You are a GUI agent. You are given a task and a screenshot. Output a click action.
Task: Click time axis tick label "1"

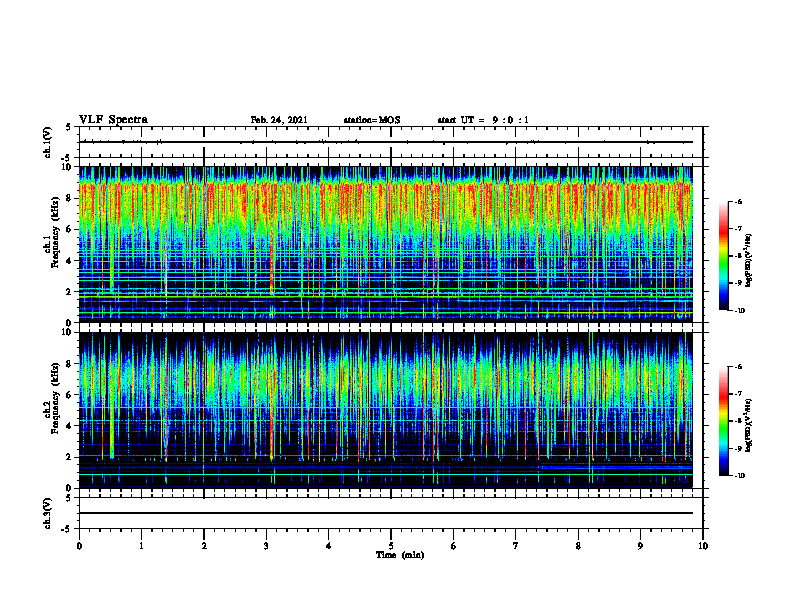(141, 546)
